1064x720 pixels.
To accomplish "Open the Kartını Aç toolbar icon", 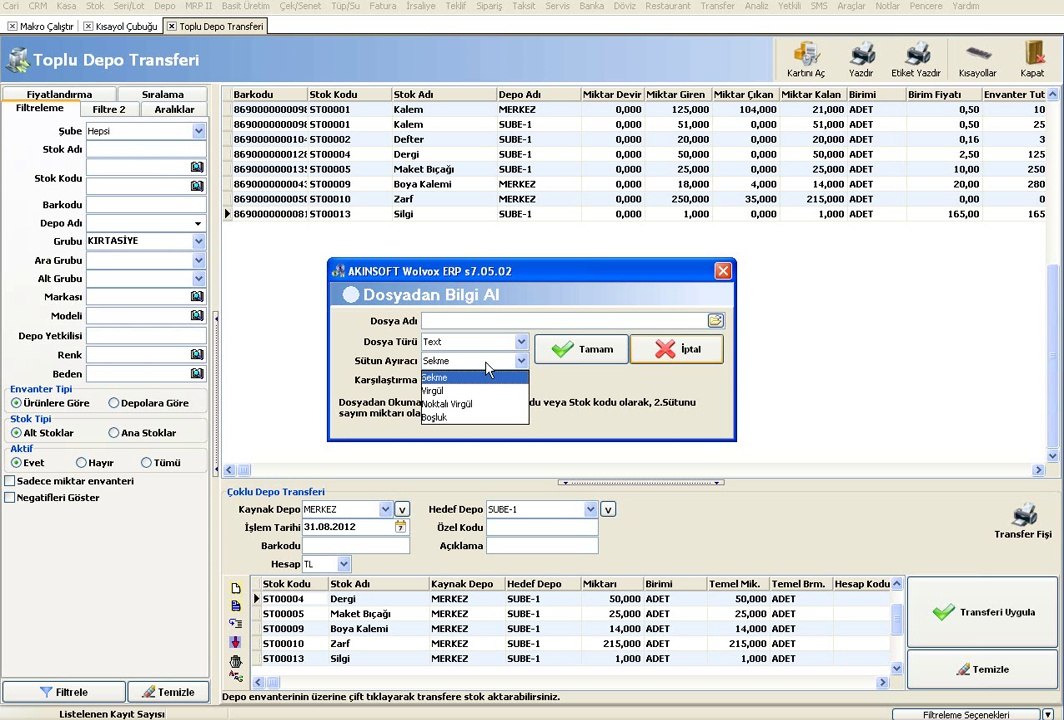I will click(806, 60).
